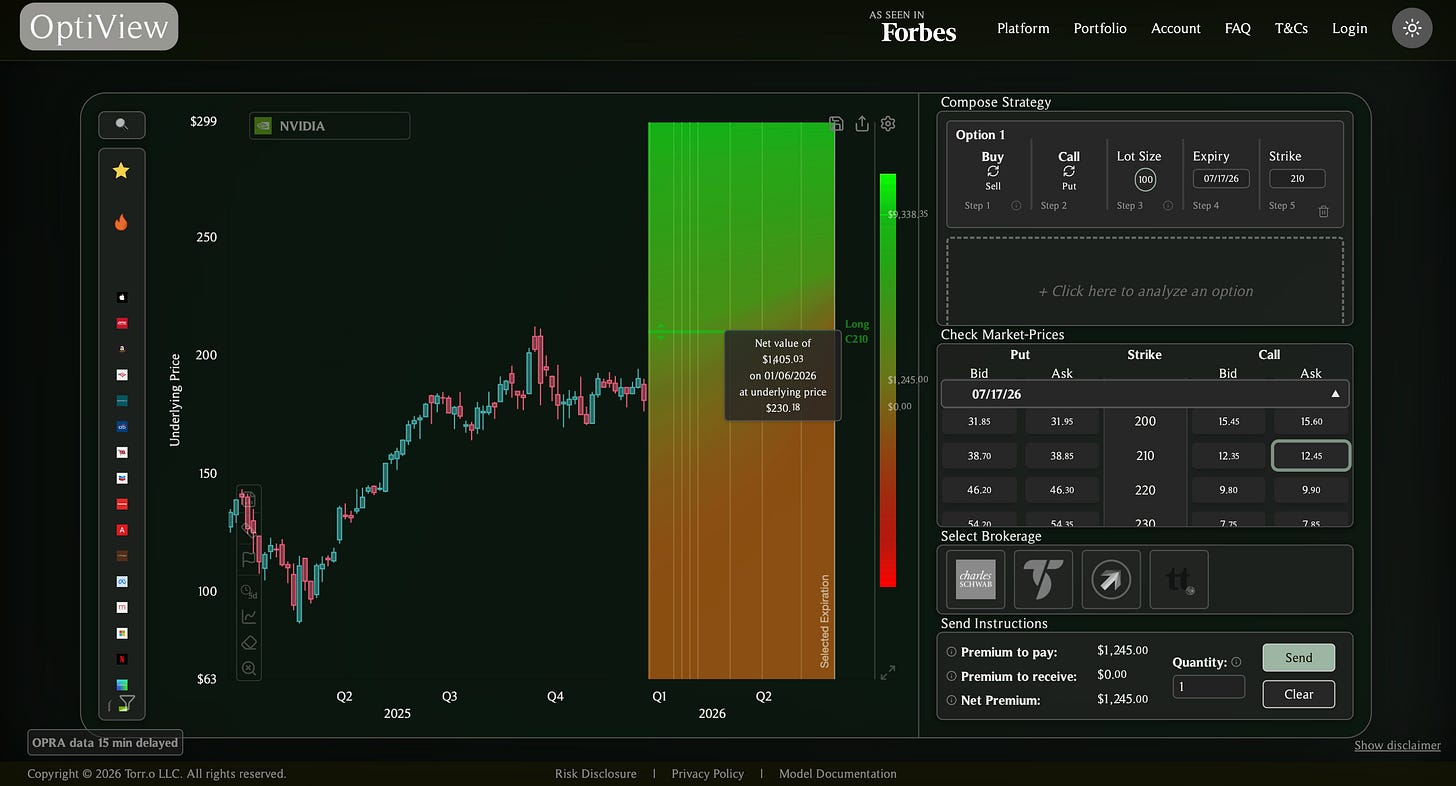Show favorites with the star icon
Screen dimensions: 1456x786
(121, 171)
